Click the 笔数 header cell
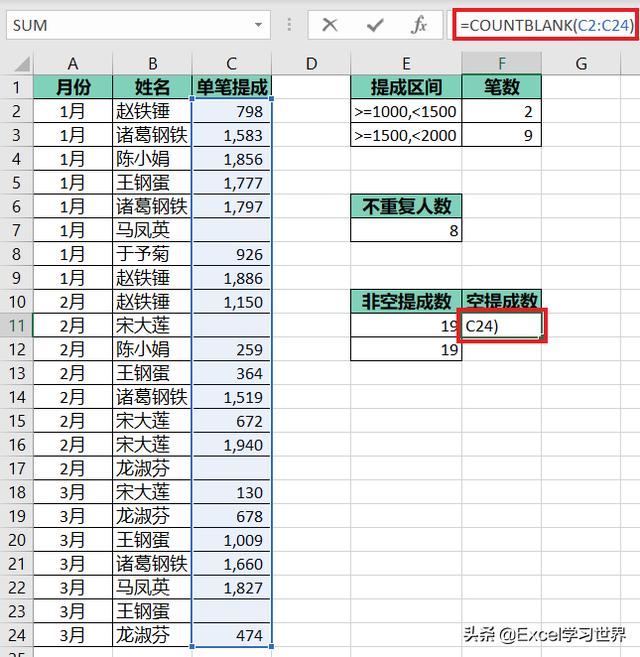Viewport: 640px width, 657px height. [502, 87]
